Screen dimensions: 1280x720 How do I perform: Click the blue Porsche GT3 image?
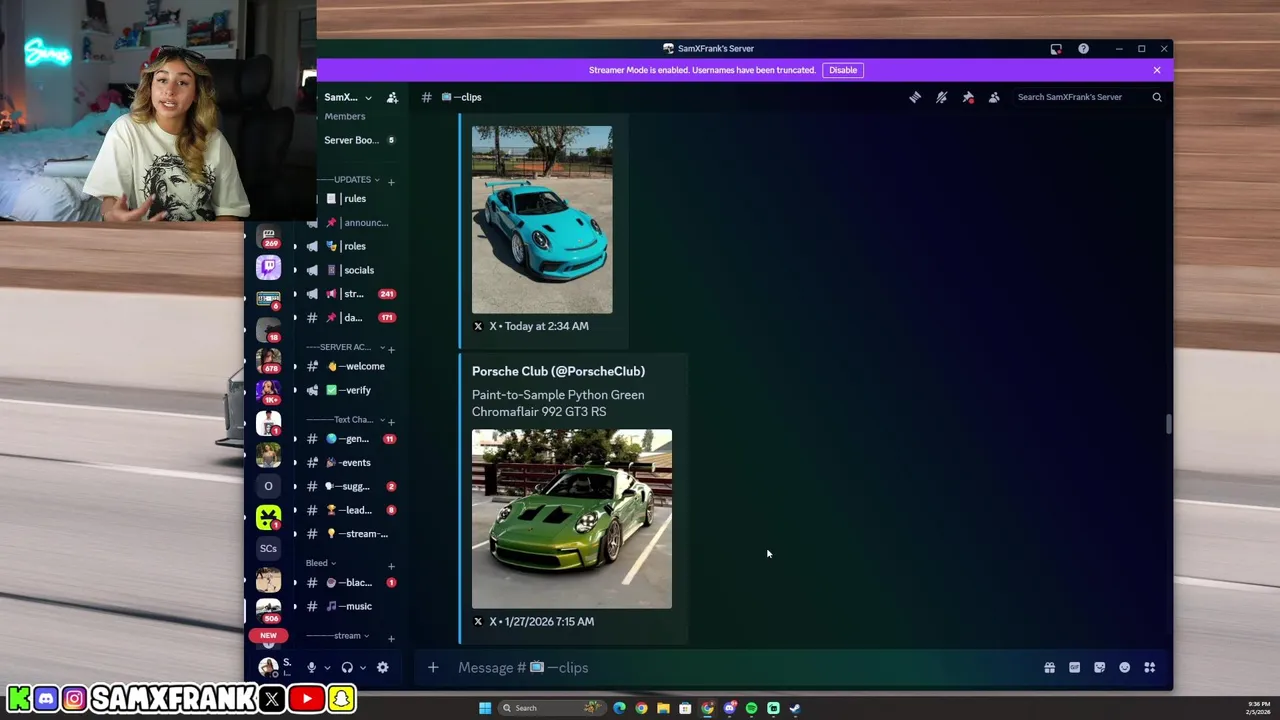click(542, 219)
